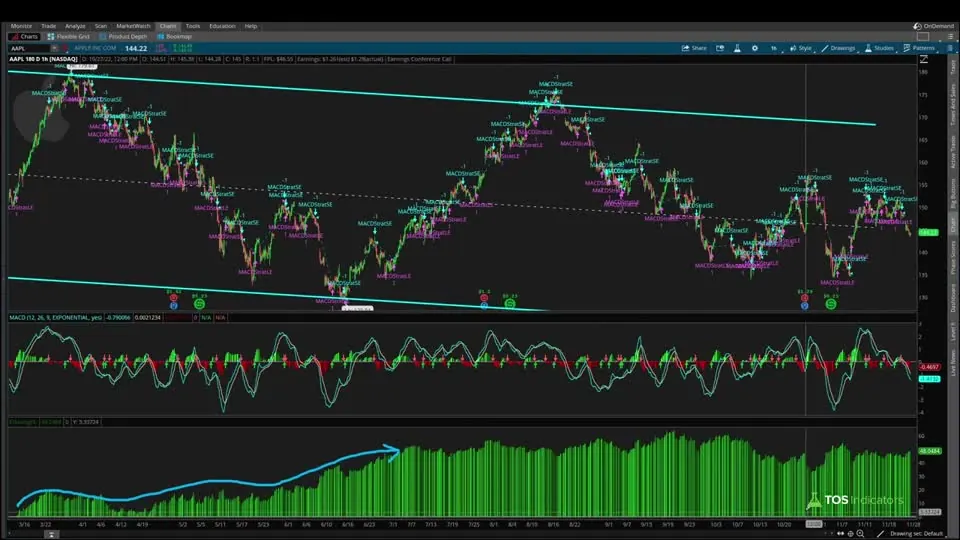
Task: Click the middle earnings phone icon
Action: (x=484, y=298)
